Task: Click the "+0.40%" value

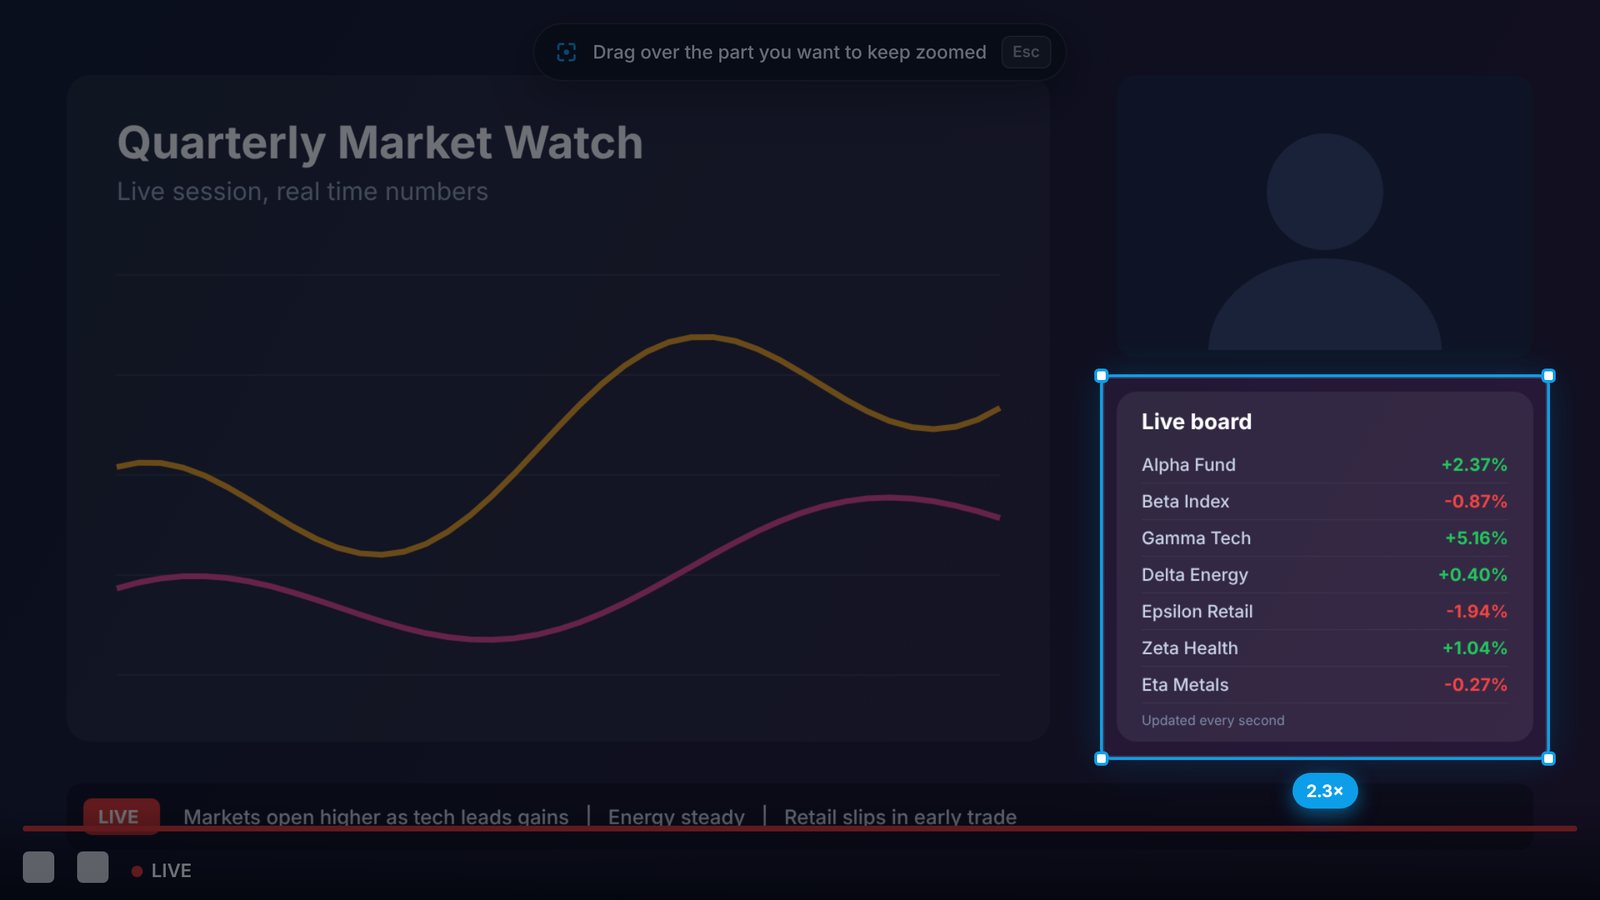Action: click(1473, 575)
